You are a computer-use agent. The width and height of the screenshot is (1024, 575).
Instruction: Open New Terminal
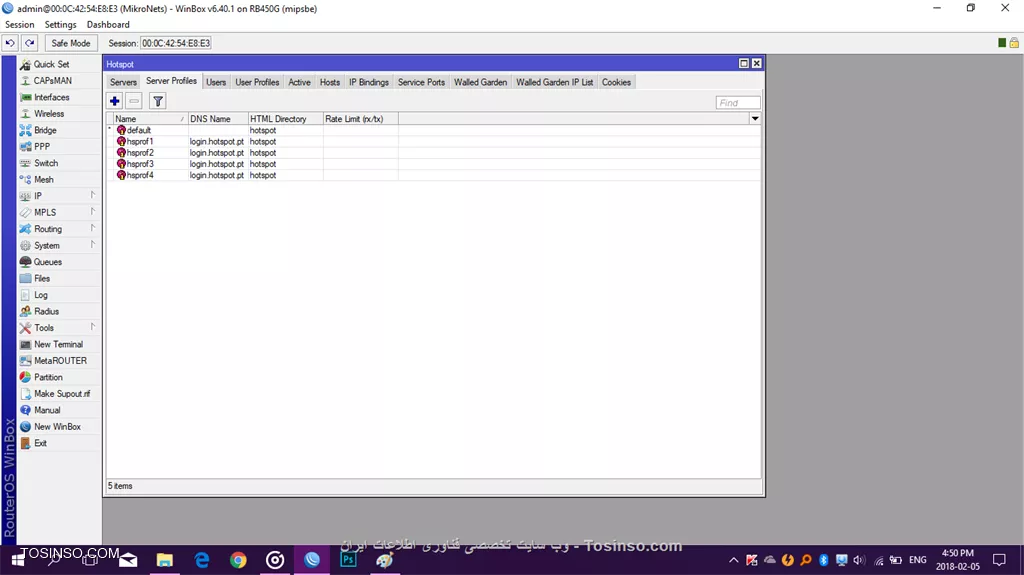pos(59,344)
